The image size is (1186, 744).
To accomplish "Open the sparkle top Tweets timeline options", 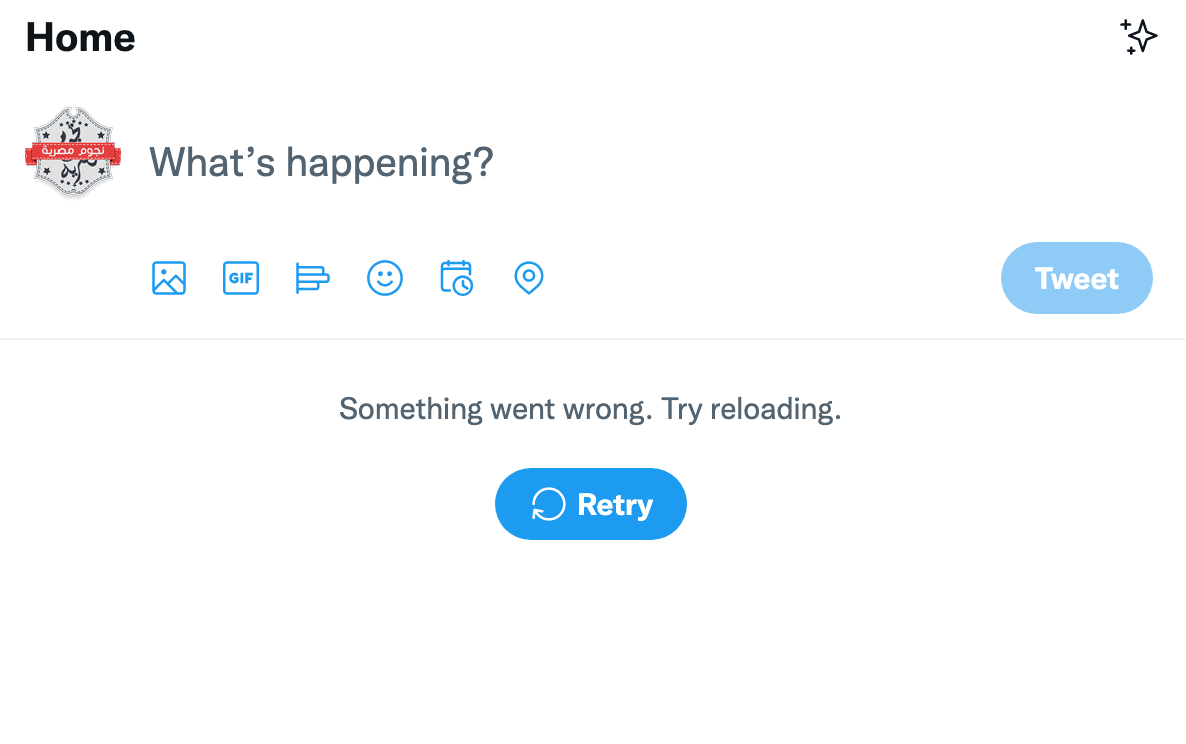I will point(1138,36).
